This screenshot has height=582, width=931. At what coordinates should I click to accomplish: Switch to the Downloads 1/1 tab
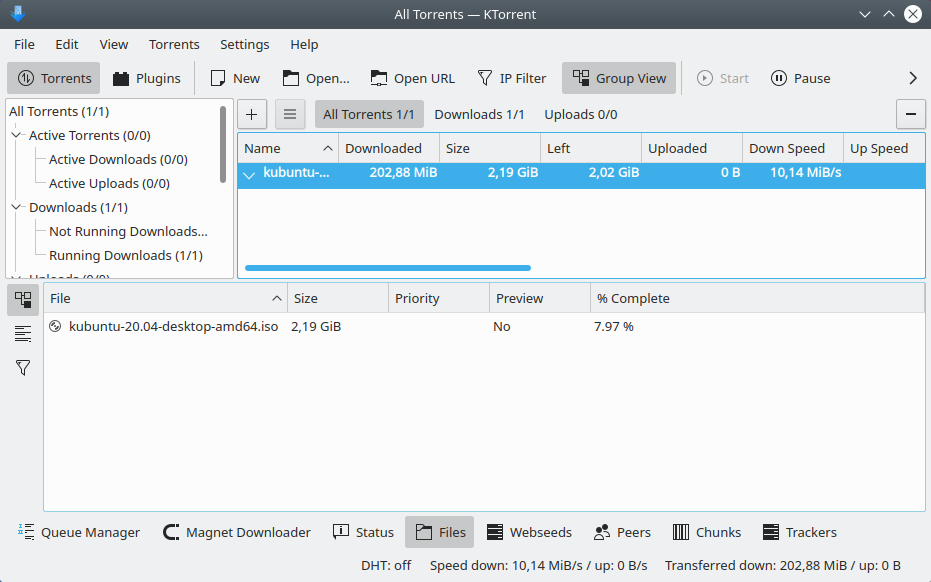[479, 114]
